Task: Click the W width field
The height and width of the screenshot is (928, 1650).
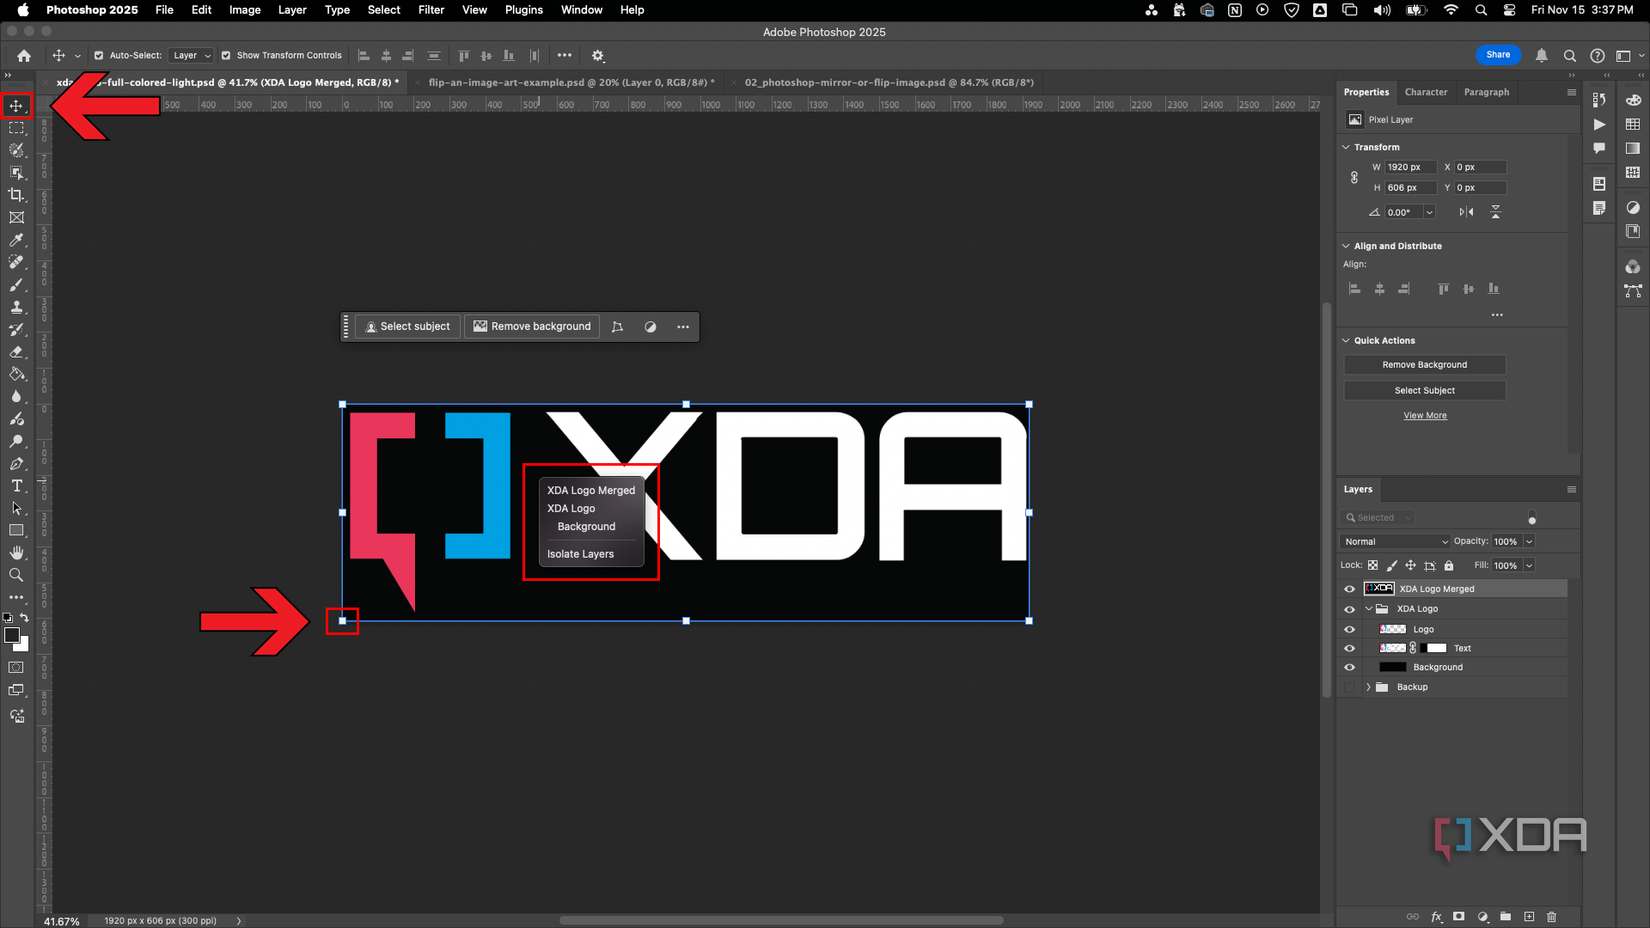Action: pos(1410,167)
